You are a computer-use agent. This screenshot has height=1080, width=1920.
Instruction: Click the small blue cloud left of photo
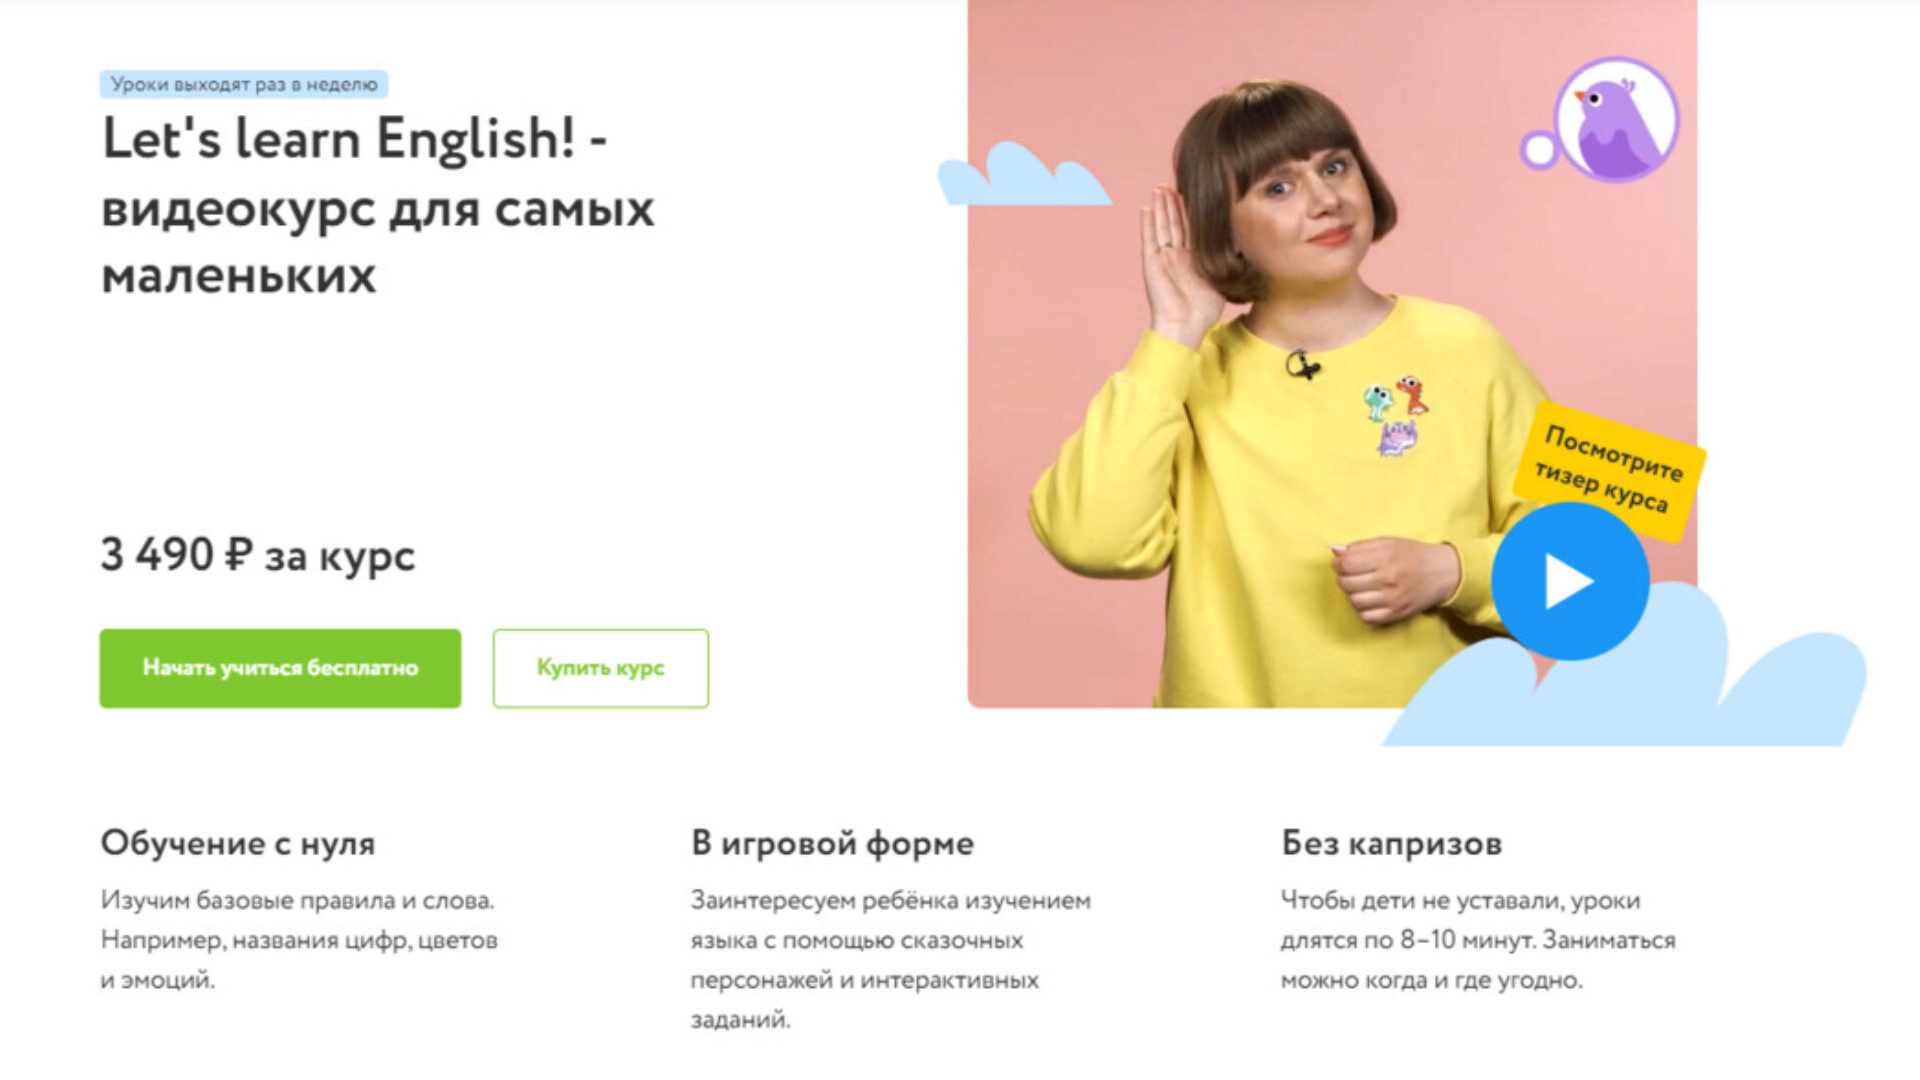(x=1022, y=175)
